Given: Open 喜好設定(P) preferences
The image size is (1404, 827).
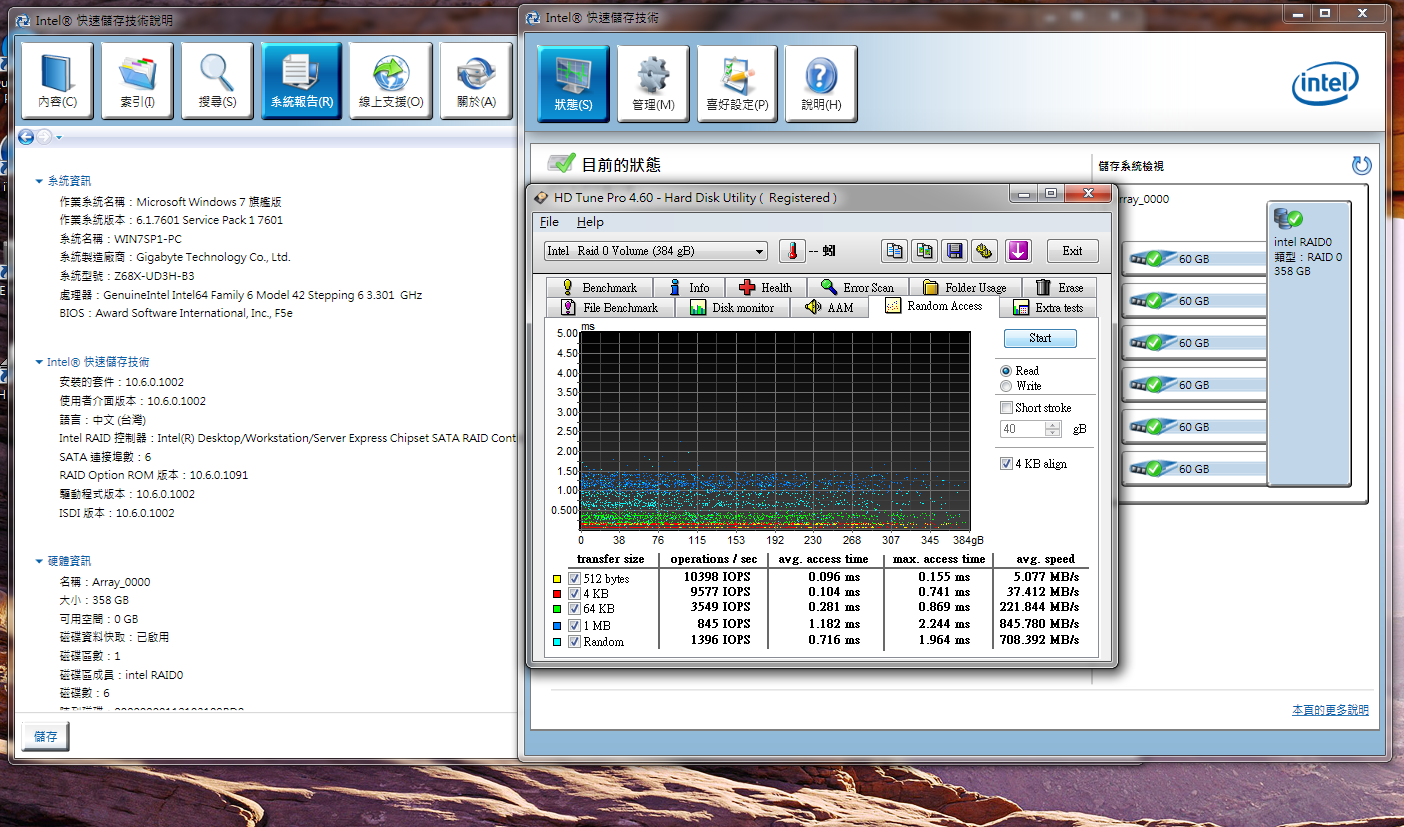Looking at the screenshot, I should point(737,84).
